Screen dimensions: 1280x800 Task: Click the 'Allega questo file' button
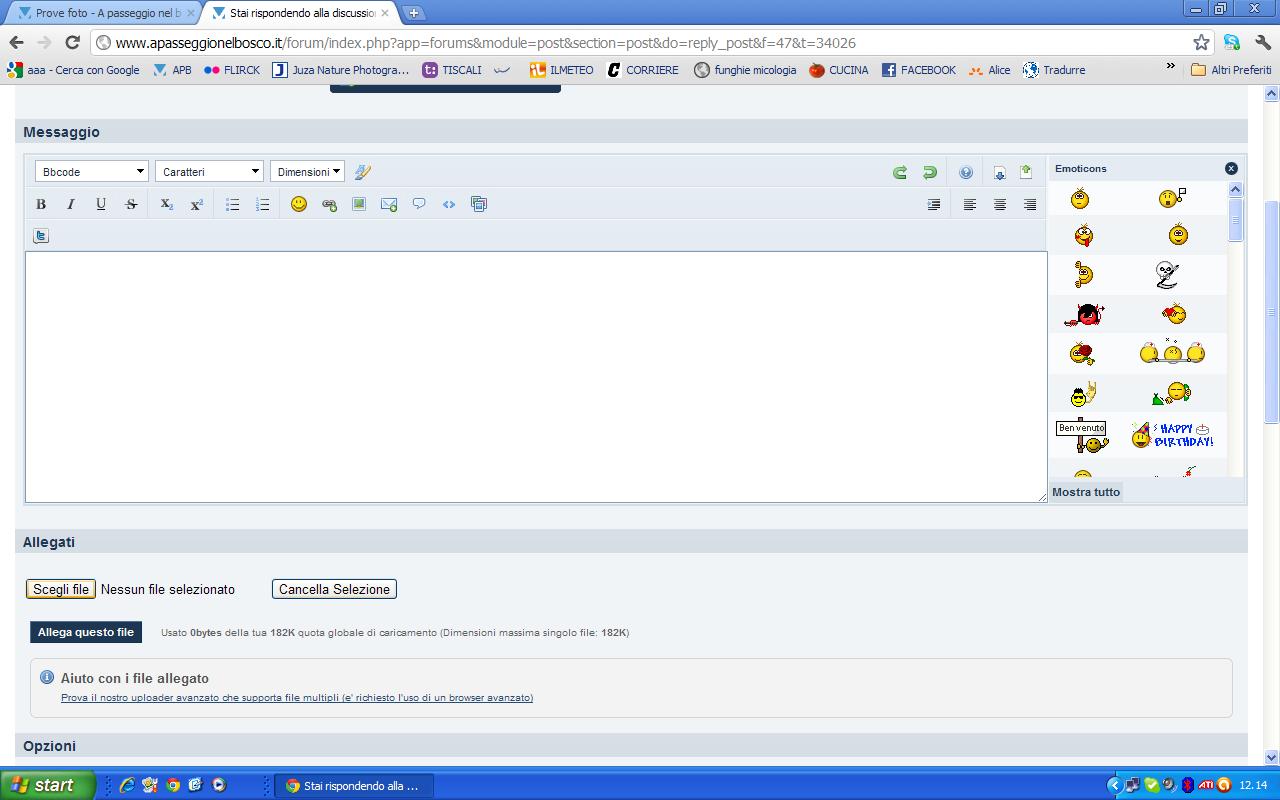86,632
